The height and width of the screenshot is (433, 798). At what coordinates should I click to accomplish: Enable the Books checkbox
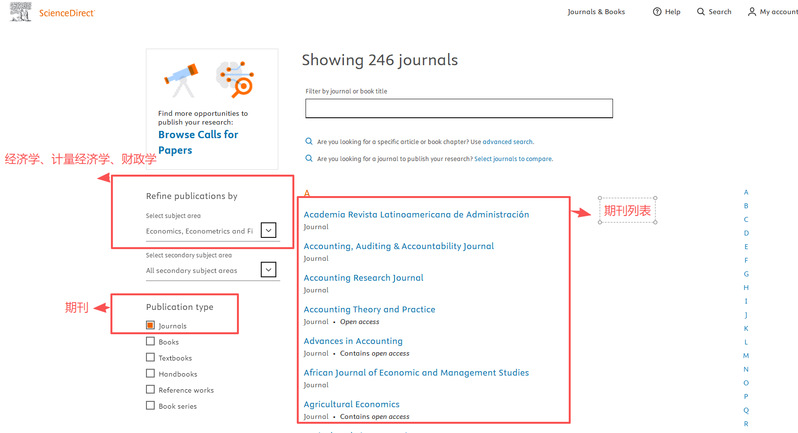150,342
